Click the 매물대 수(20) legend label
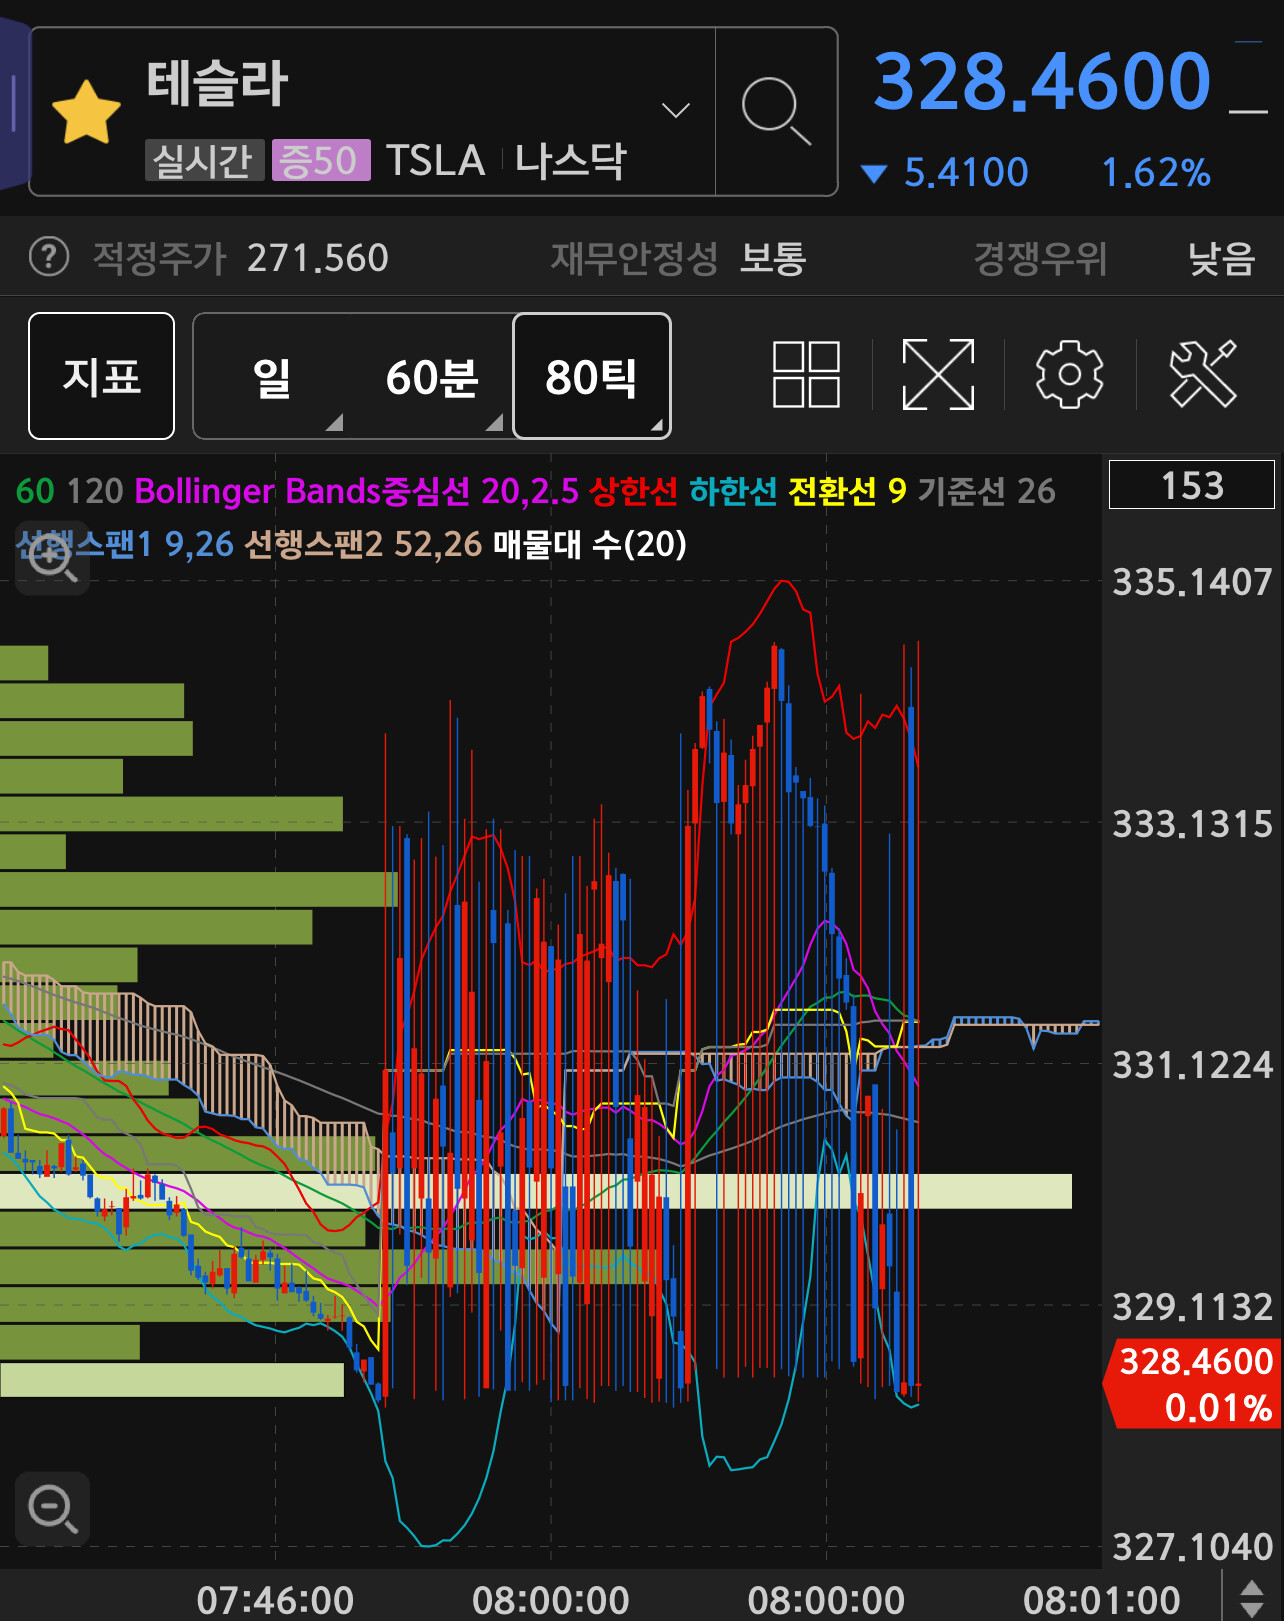 pos(590,544)
